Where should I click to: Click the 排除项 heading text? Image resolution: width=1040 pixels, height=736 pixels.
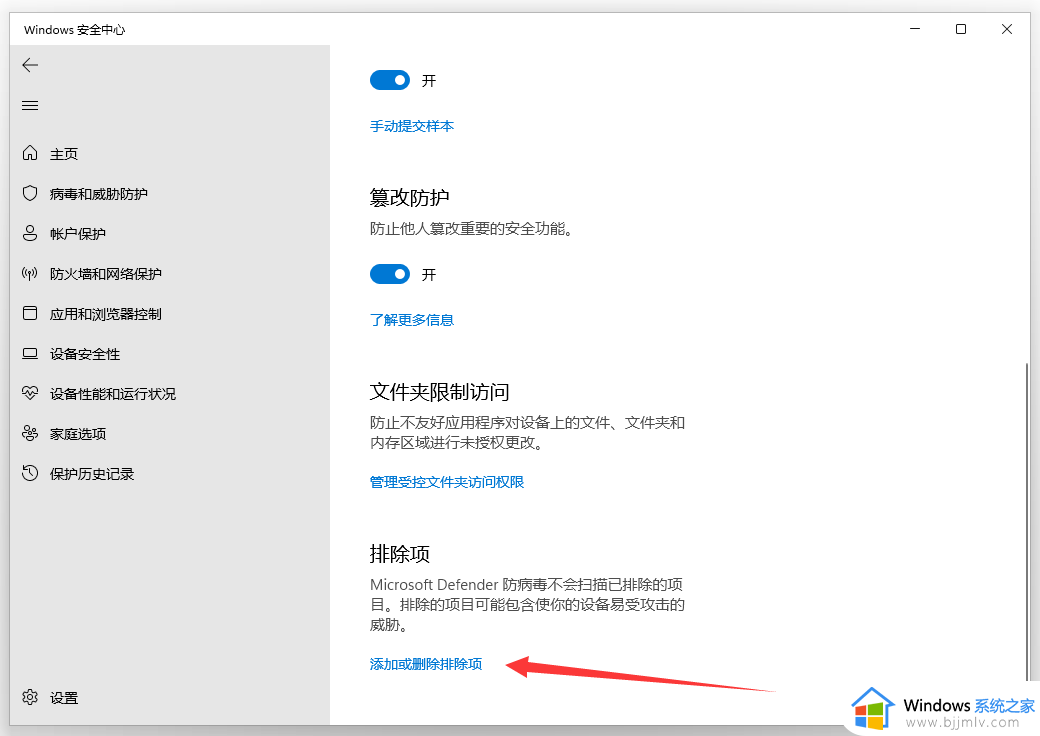click(x=400, y=554)
